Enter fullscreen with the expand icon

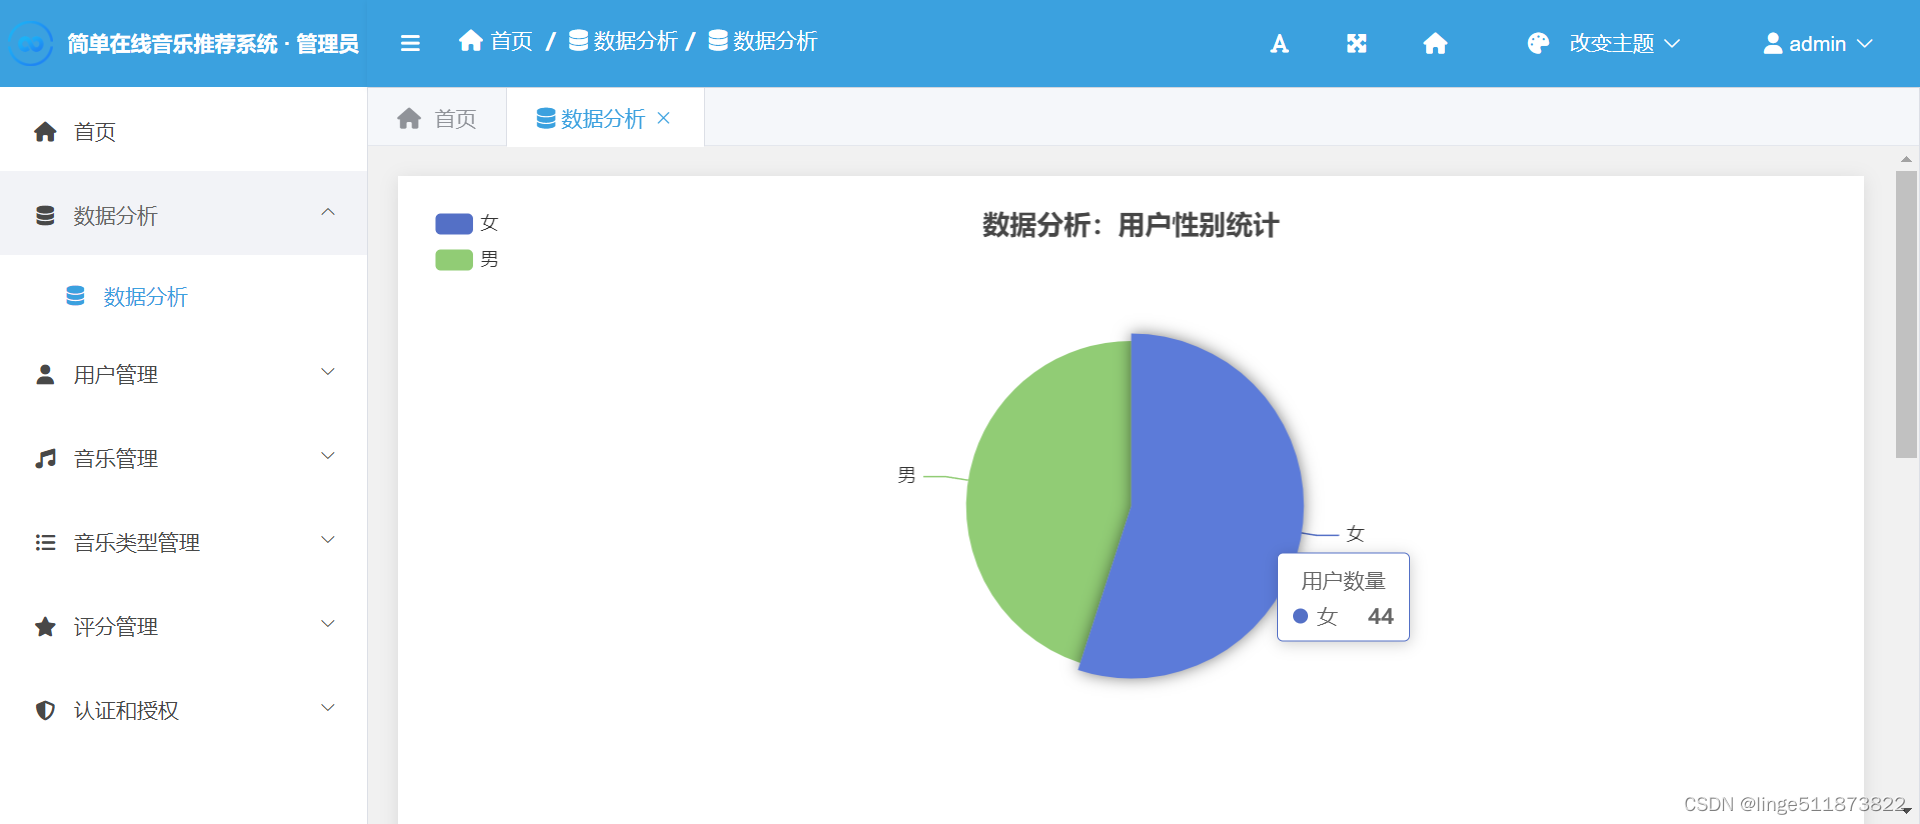pos(1356,43)
